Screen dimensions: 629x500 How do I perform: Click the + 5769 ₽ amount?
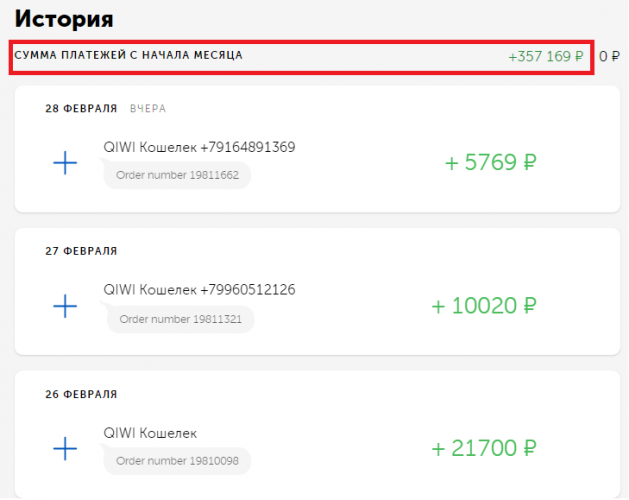(490, 162)
